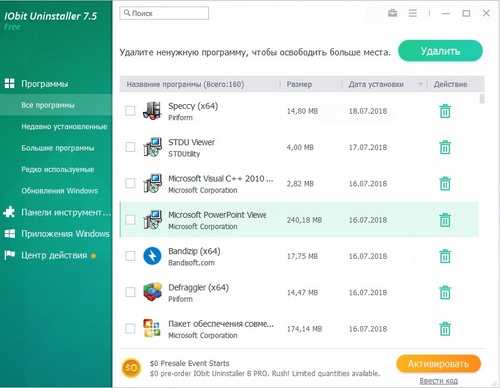Screen dimensions: 500x388
Task: Tick the checkbox for STDU Viewer
Action: (x=130, y=147)
